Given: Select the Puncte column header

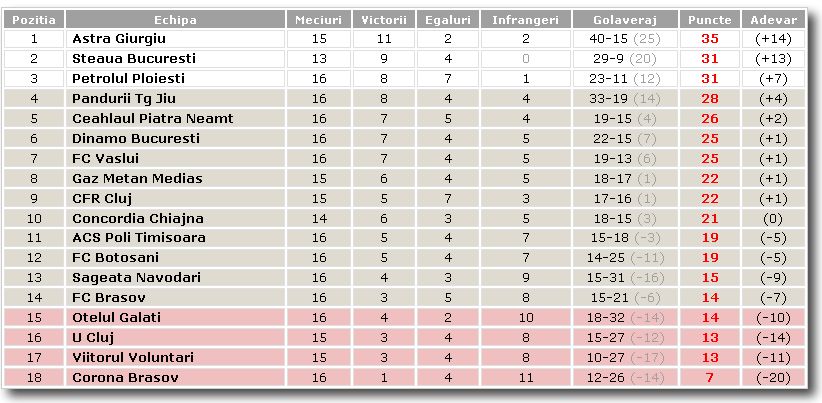Looking at the screenshot, I should tap(710, 20).
